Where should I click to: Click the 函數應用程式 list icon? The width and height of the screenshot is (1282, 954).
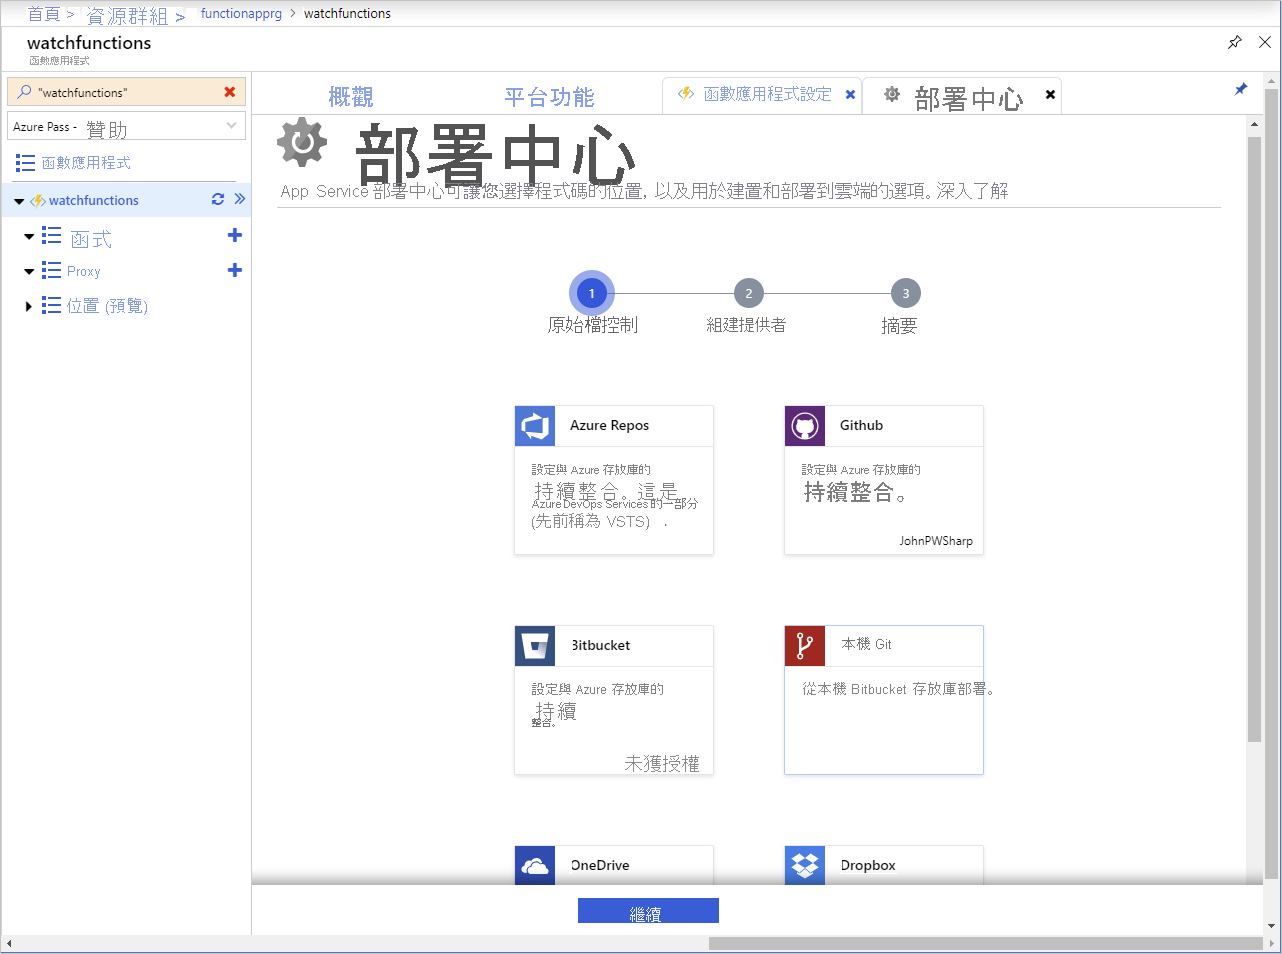(x=25, y=163)
